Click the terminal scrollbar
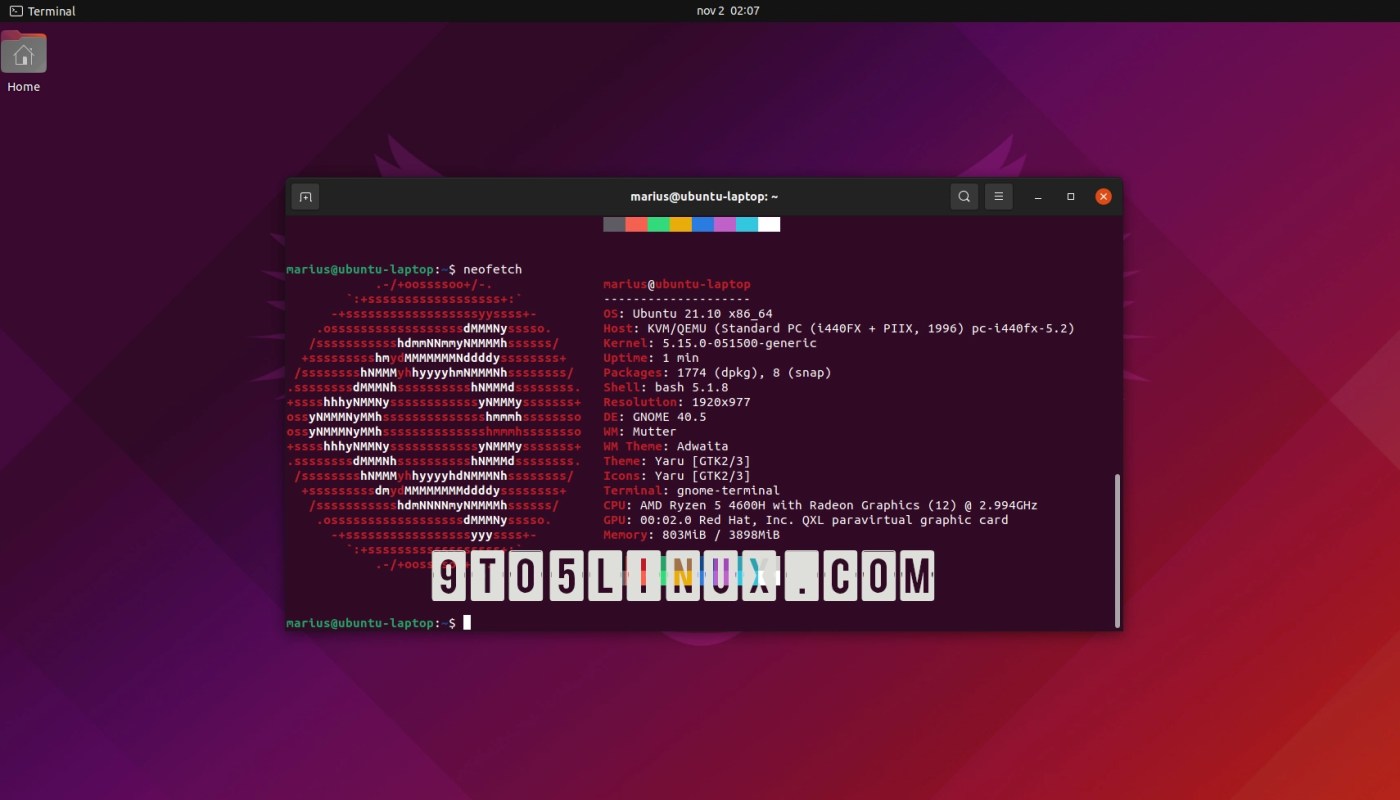The height and width of the screenshot is (800, 1400). [x=1116, y=550]
